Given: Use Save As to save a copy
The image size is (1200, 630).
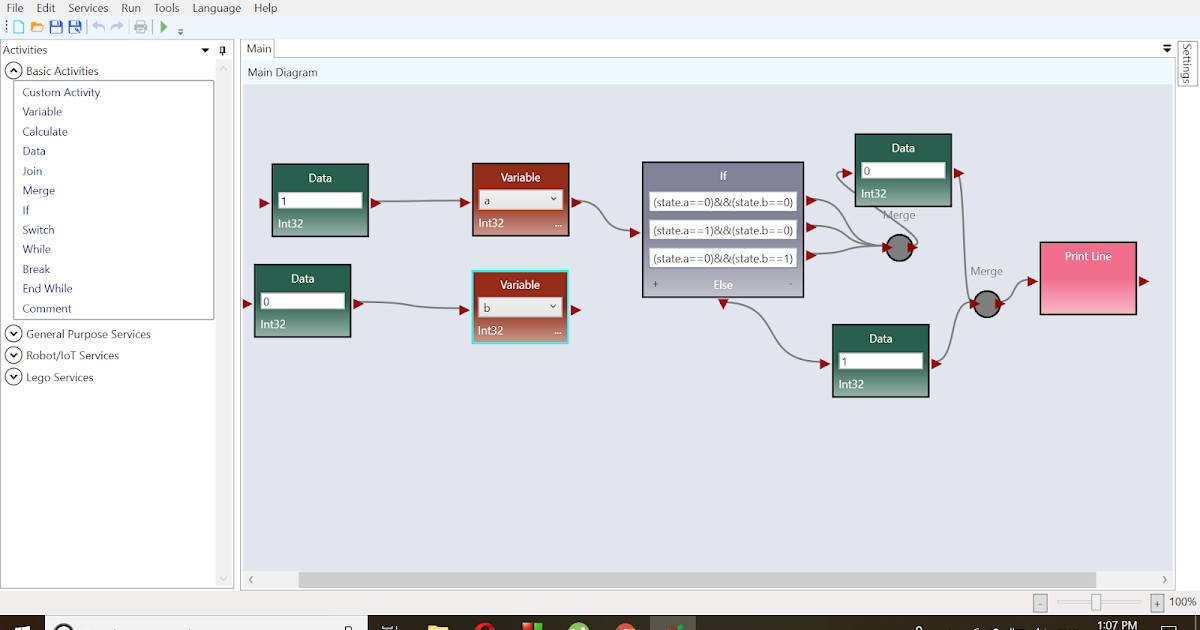Looking at the screenshot, I should click(x=74, y=27).
